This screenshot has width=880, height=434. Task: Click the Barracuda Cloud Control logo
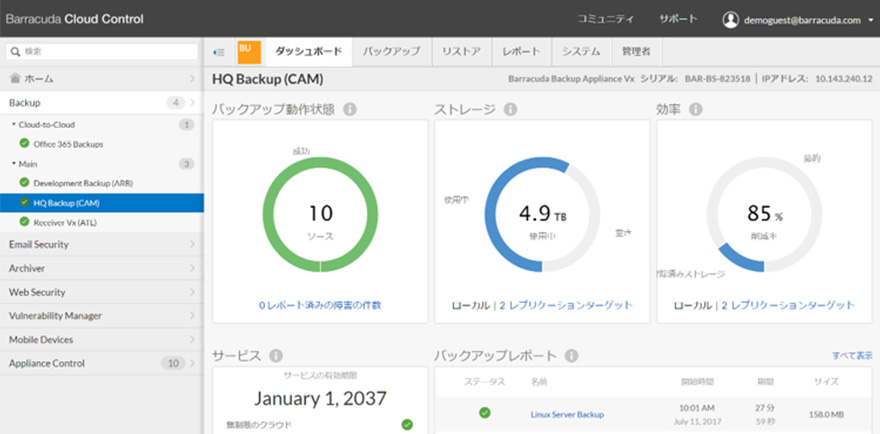point(75,20)
